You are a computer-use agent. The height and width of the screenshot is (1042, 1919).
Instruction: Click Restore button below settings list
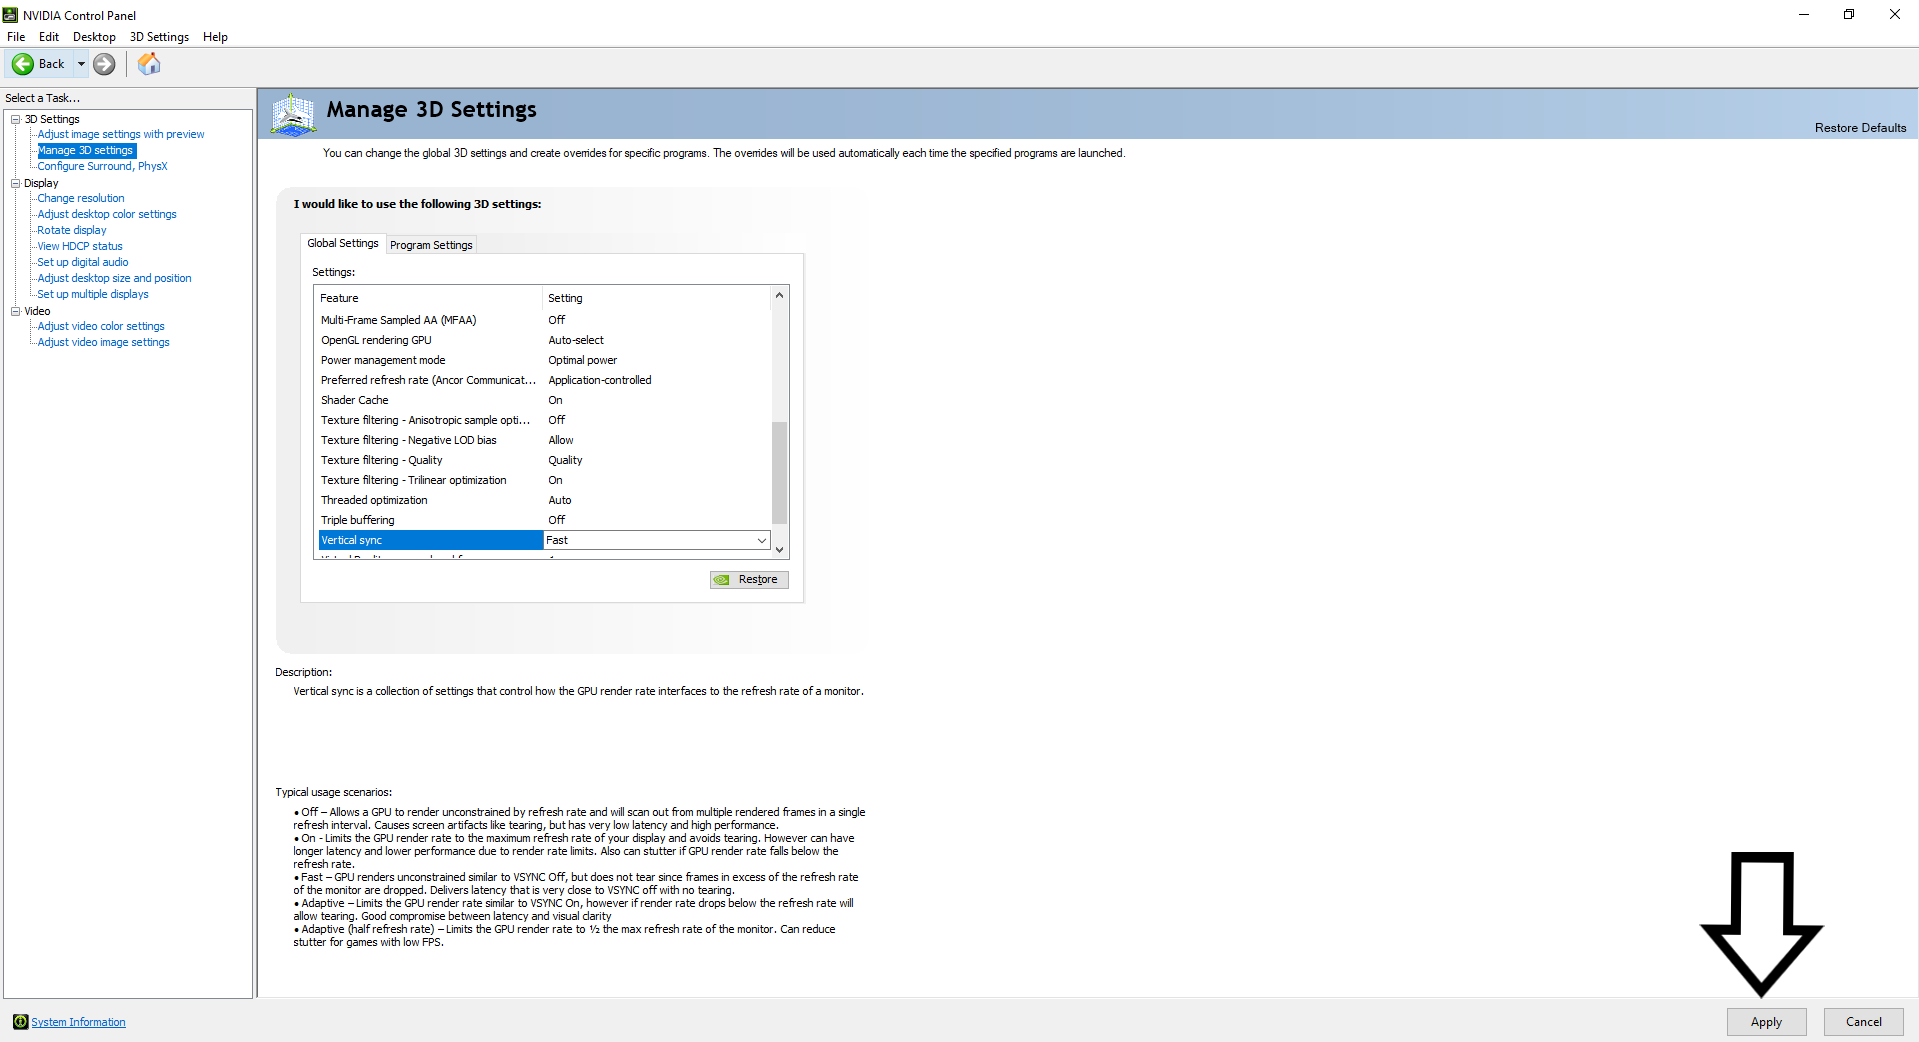click(749, 580)
